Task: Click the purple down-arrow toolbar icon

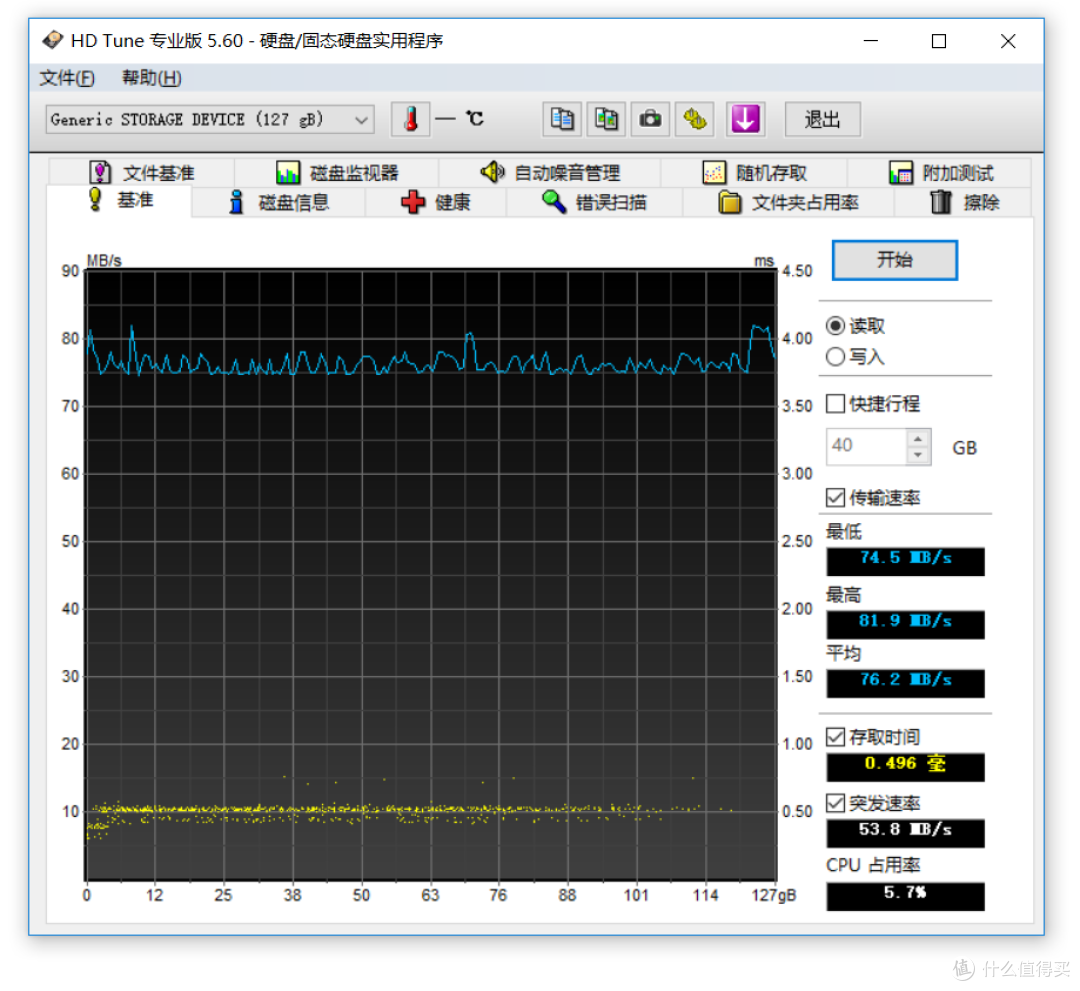Action: click(x=745, y=119)
